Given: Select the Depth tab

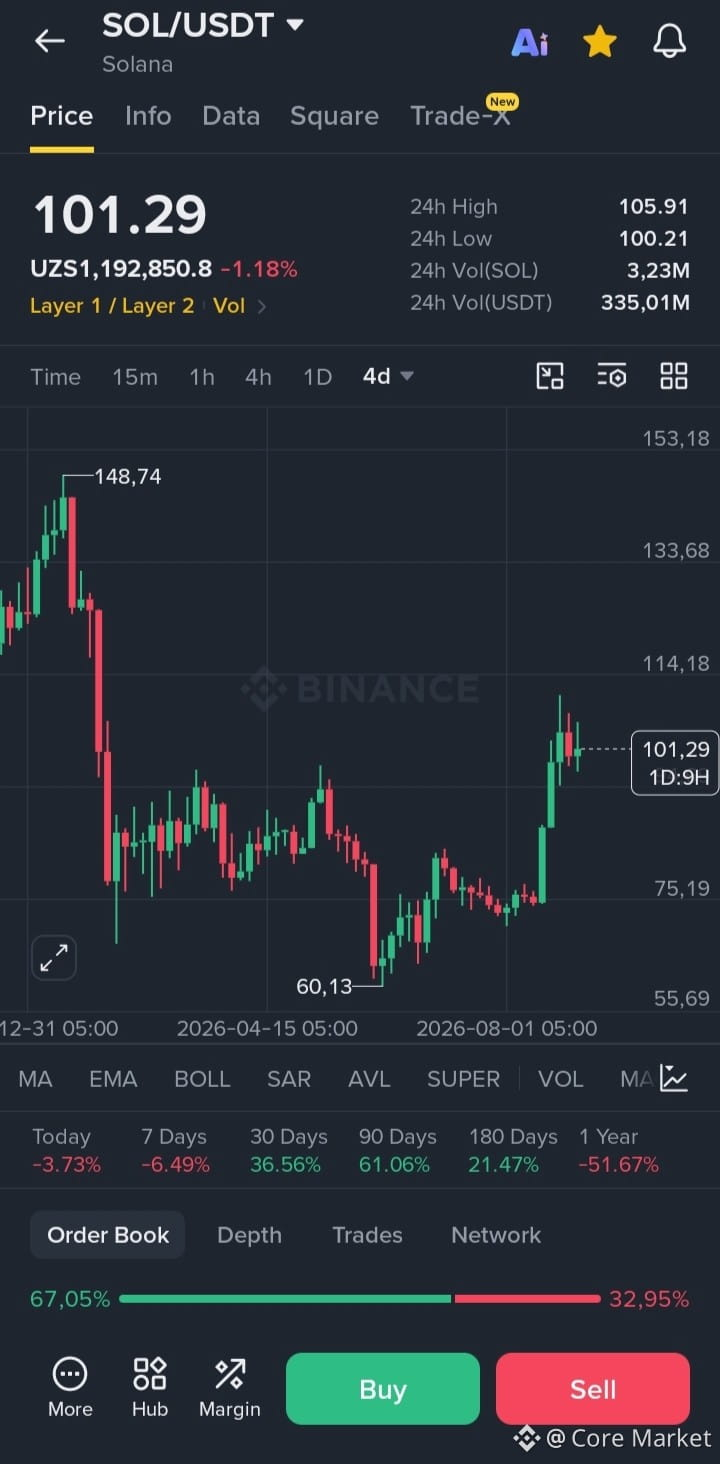Looking at the screenshot, I should 249,1235.
